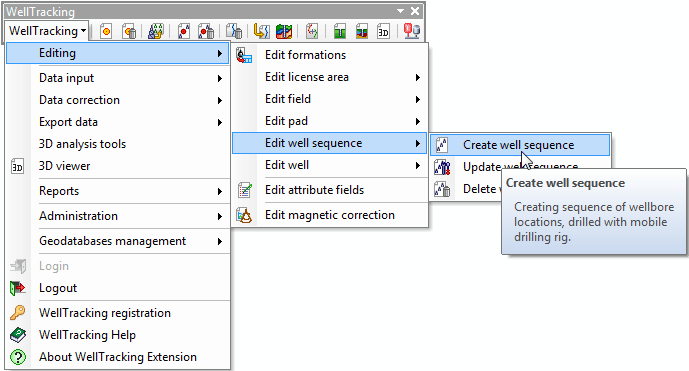Click the target with trash can toolbar icon
This screenshot has height=371, width=689.
[129, 31]
